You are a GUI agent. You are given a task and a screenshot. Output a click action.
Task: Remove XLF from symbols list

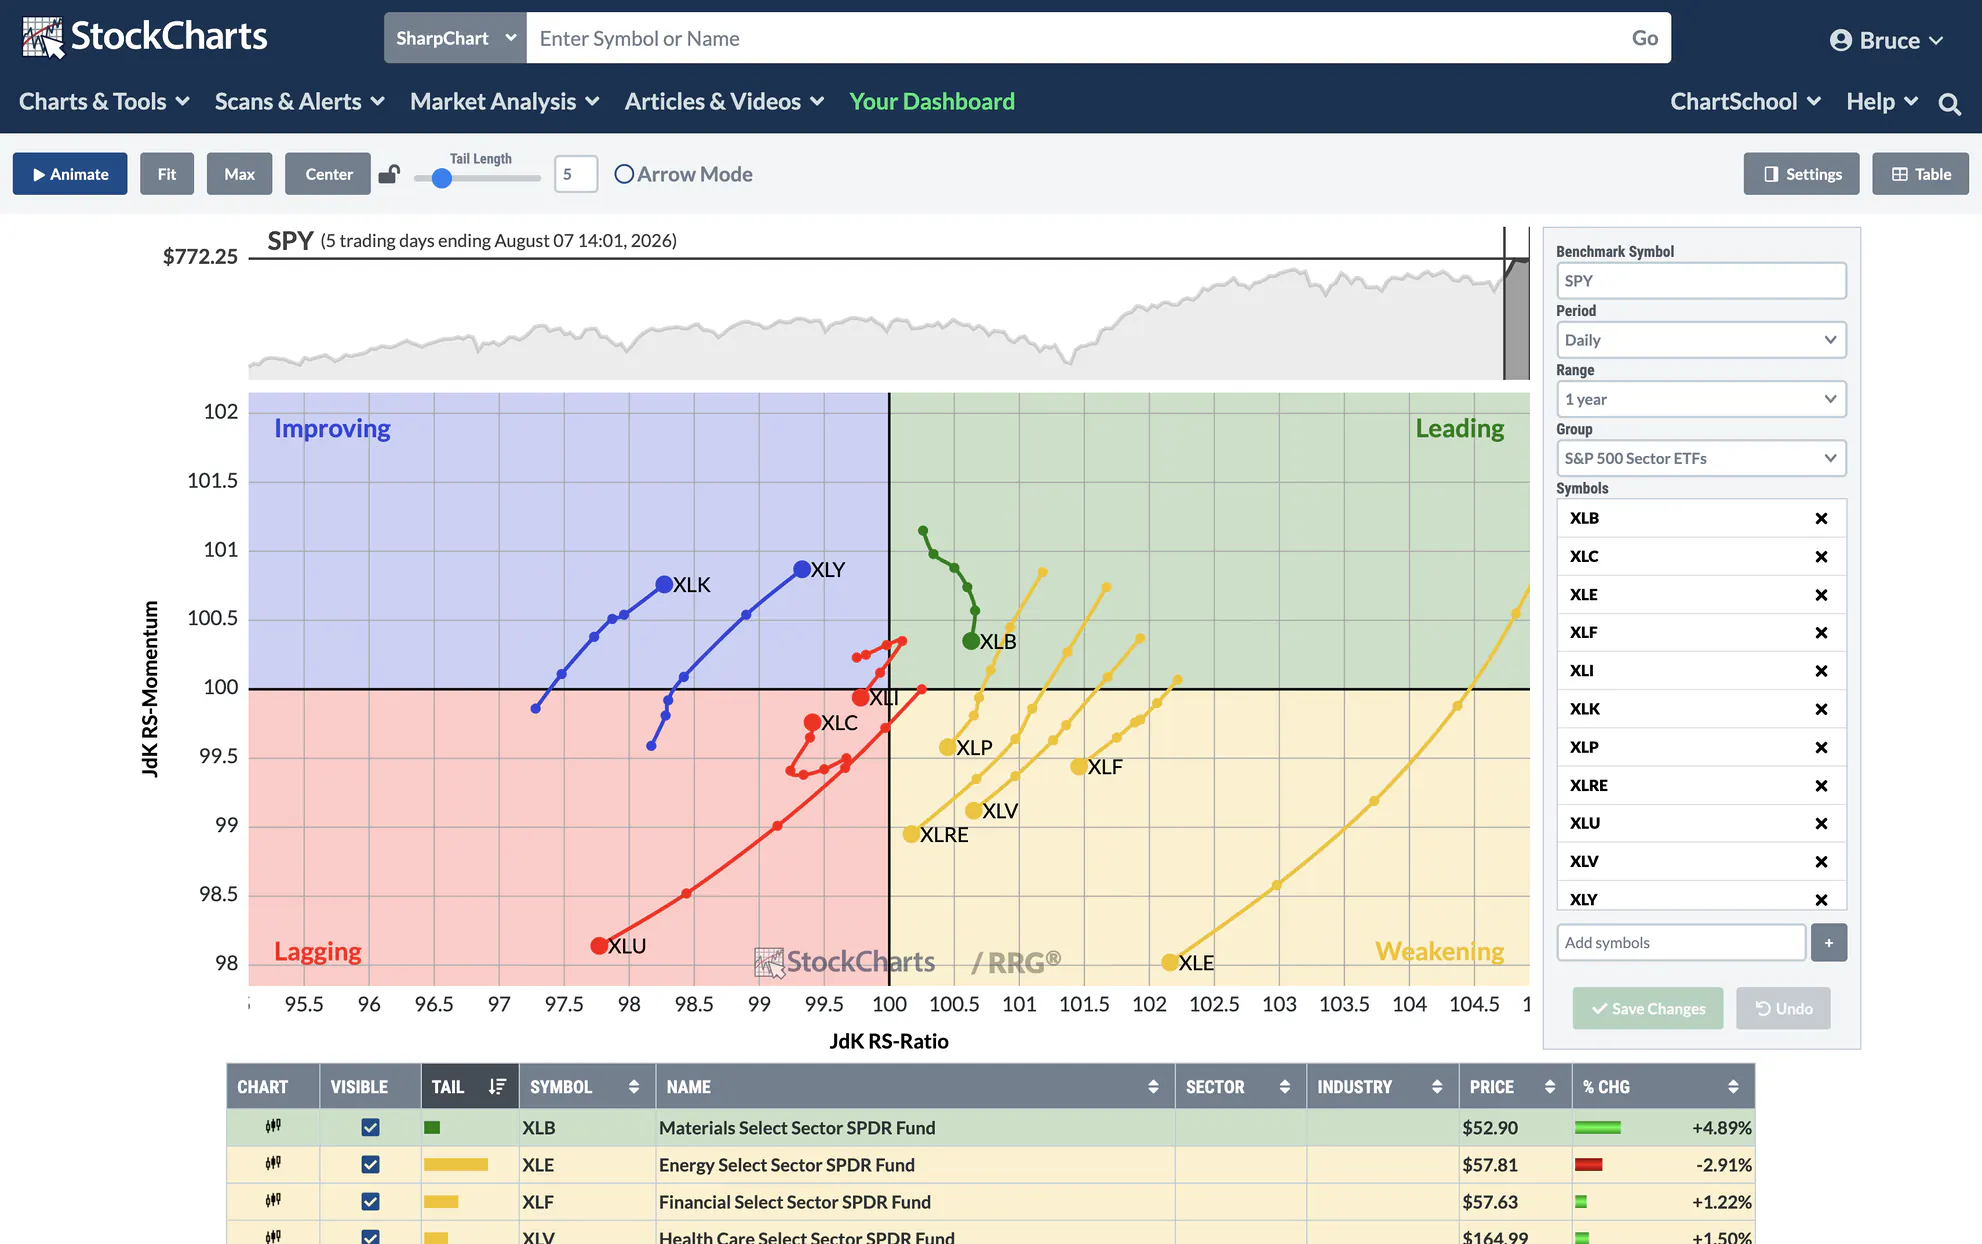coord(1821,632)
